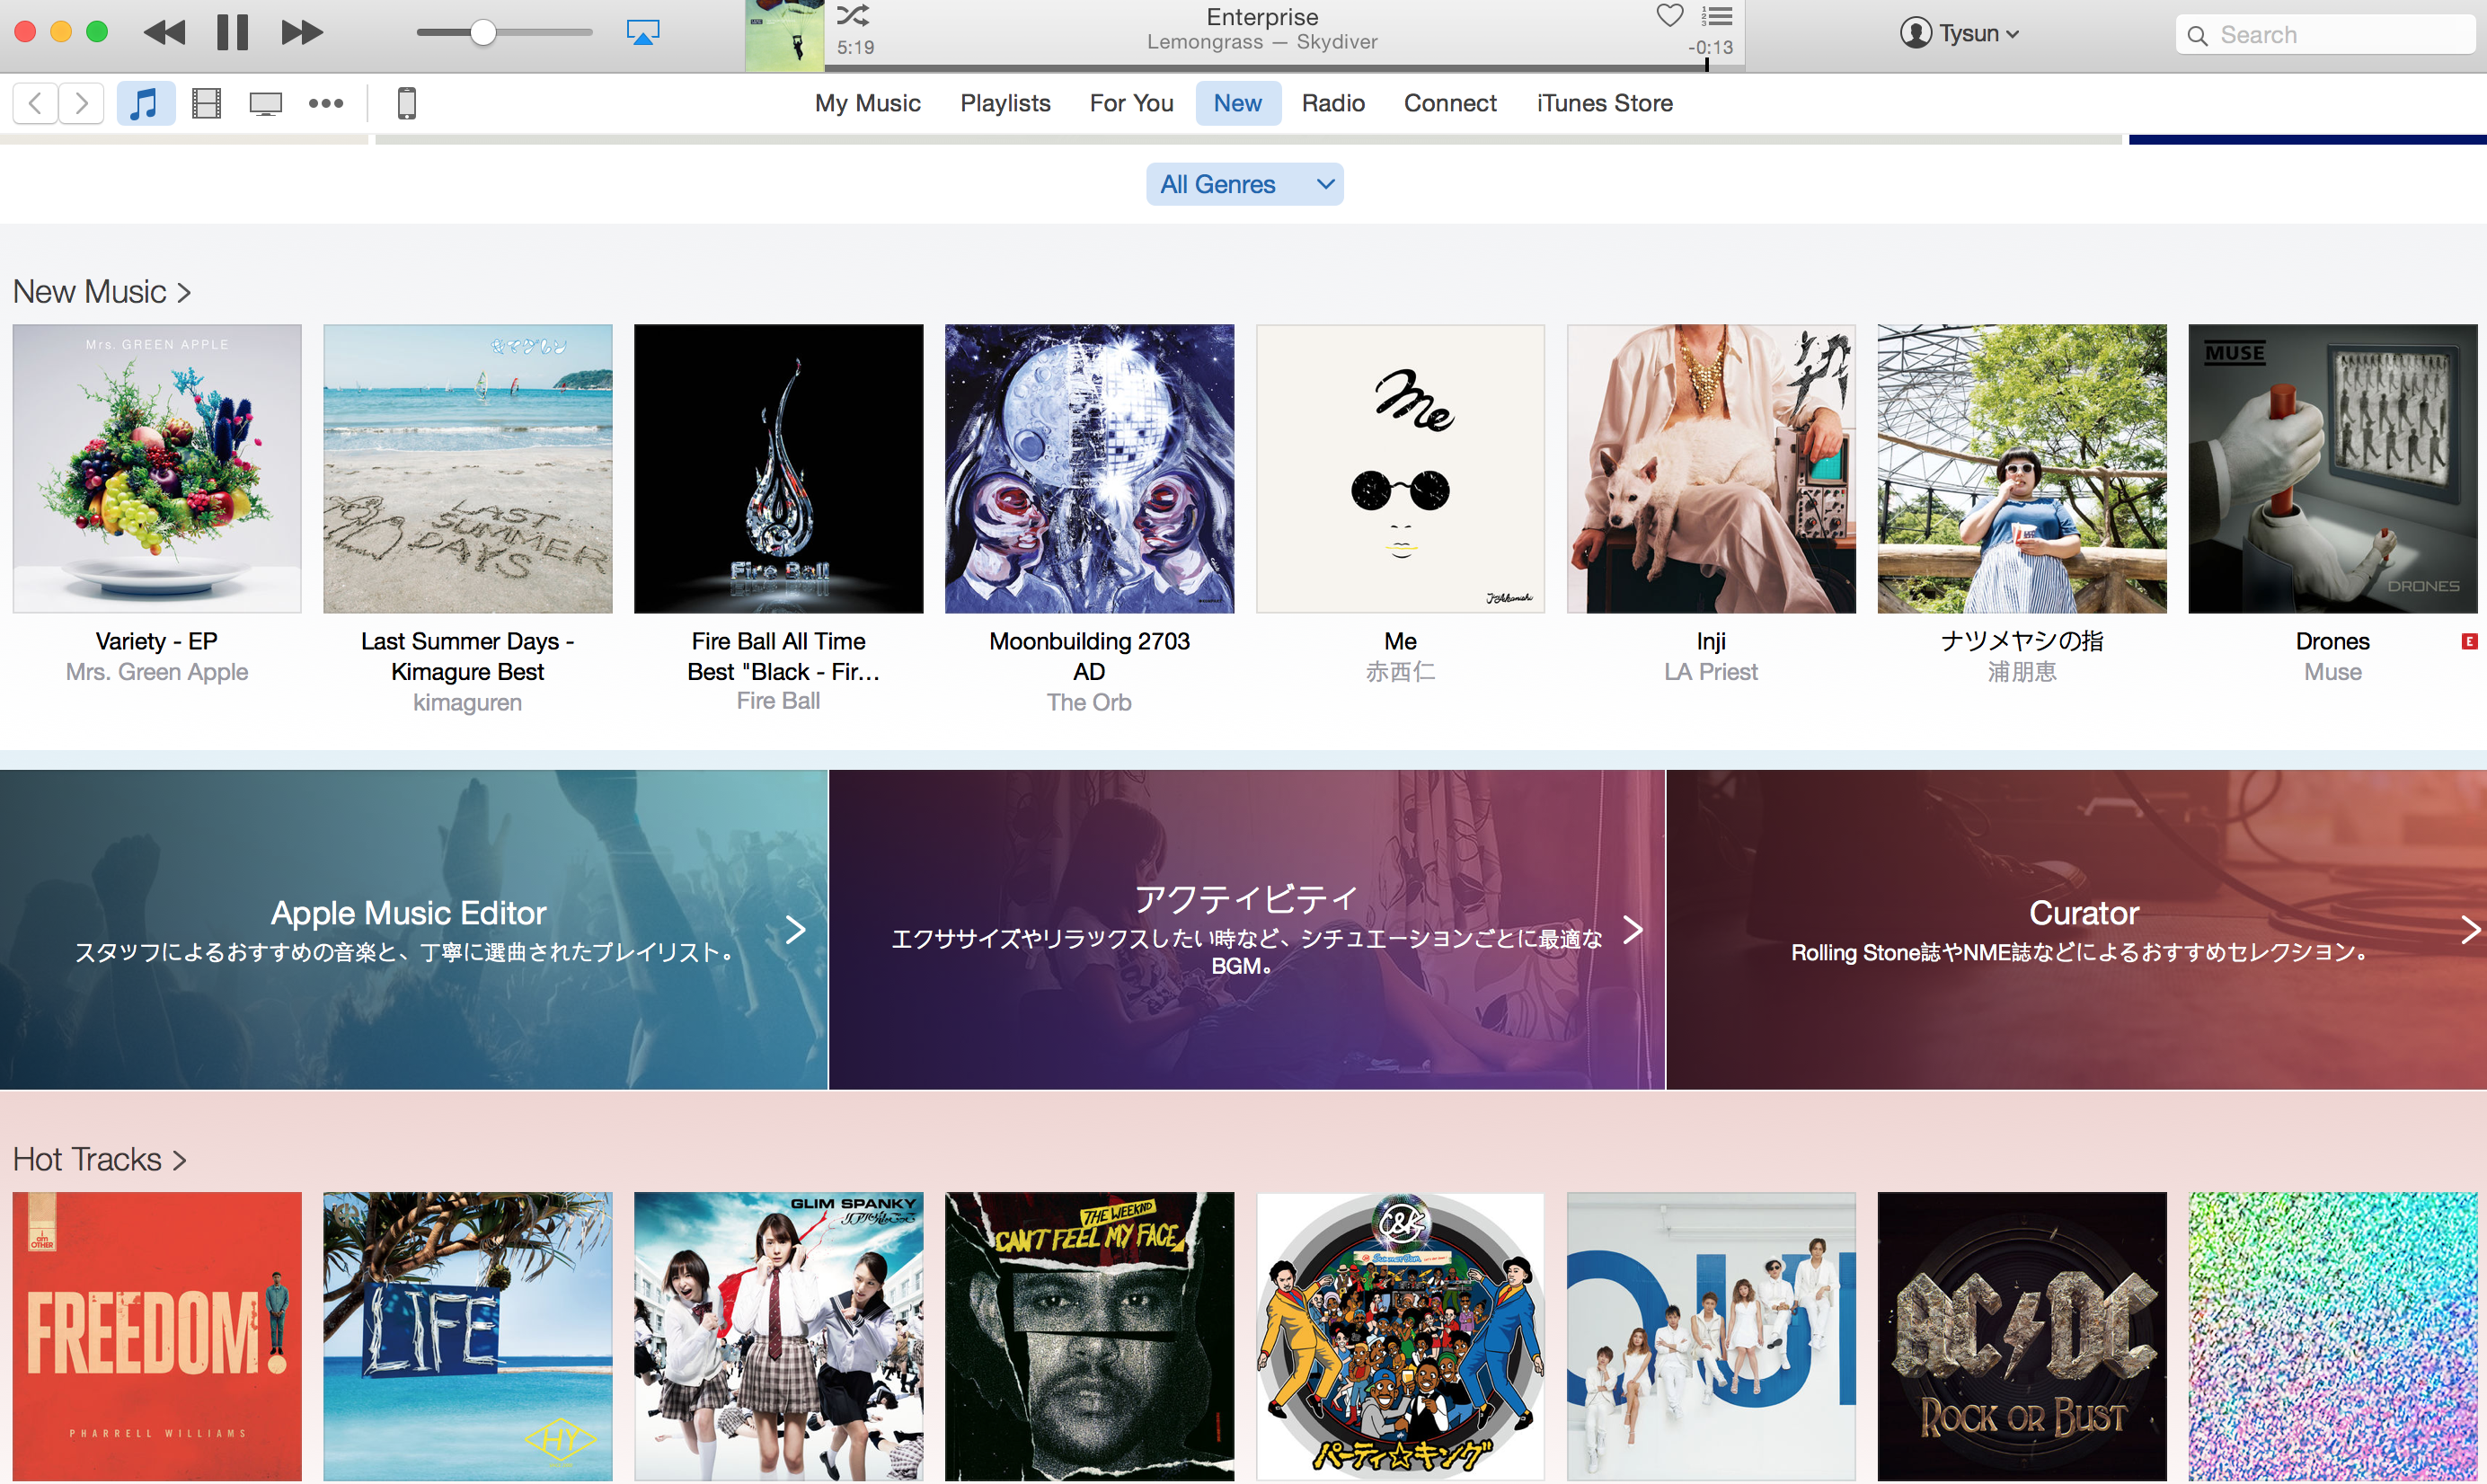
Task: Open Can't Feel My Face cover
Action: click(1089, 1336)
